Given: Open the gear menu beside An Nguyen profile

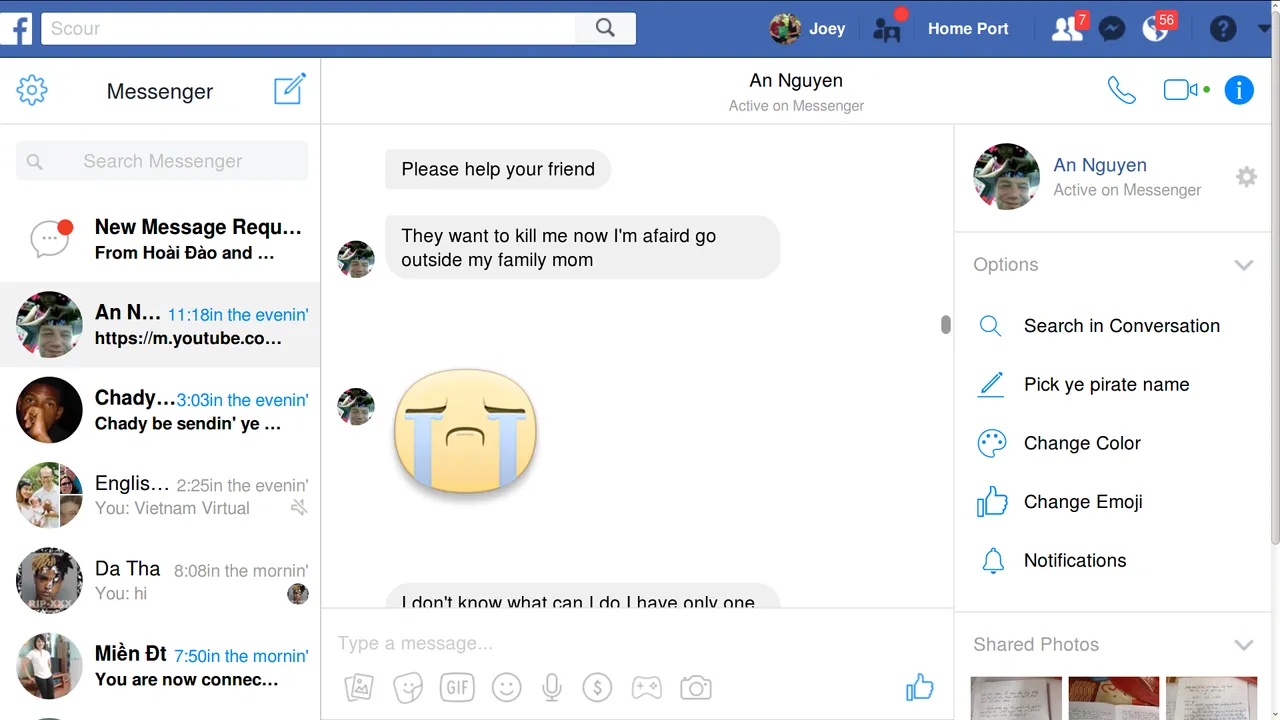Looking at the screenshot, I should click(x=1246, y=177).
